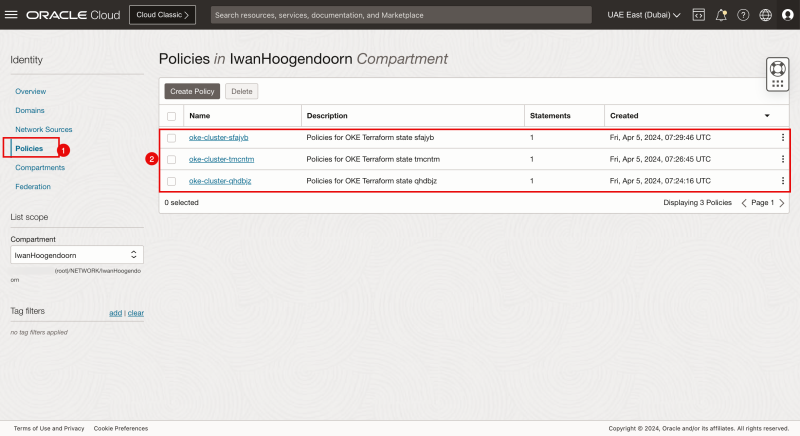Open the language globe icon

click(765, 16)
